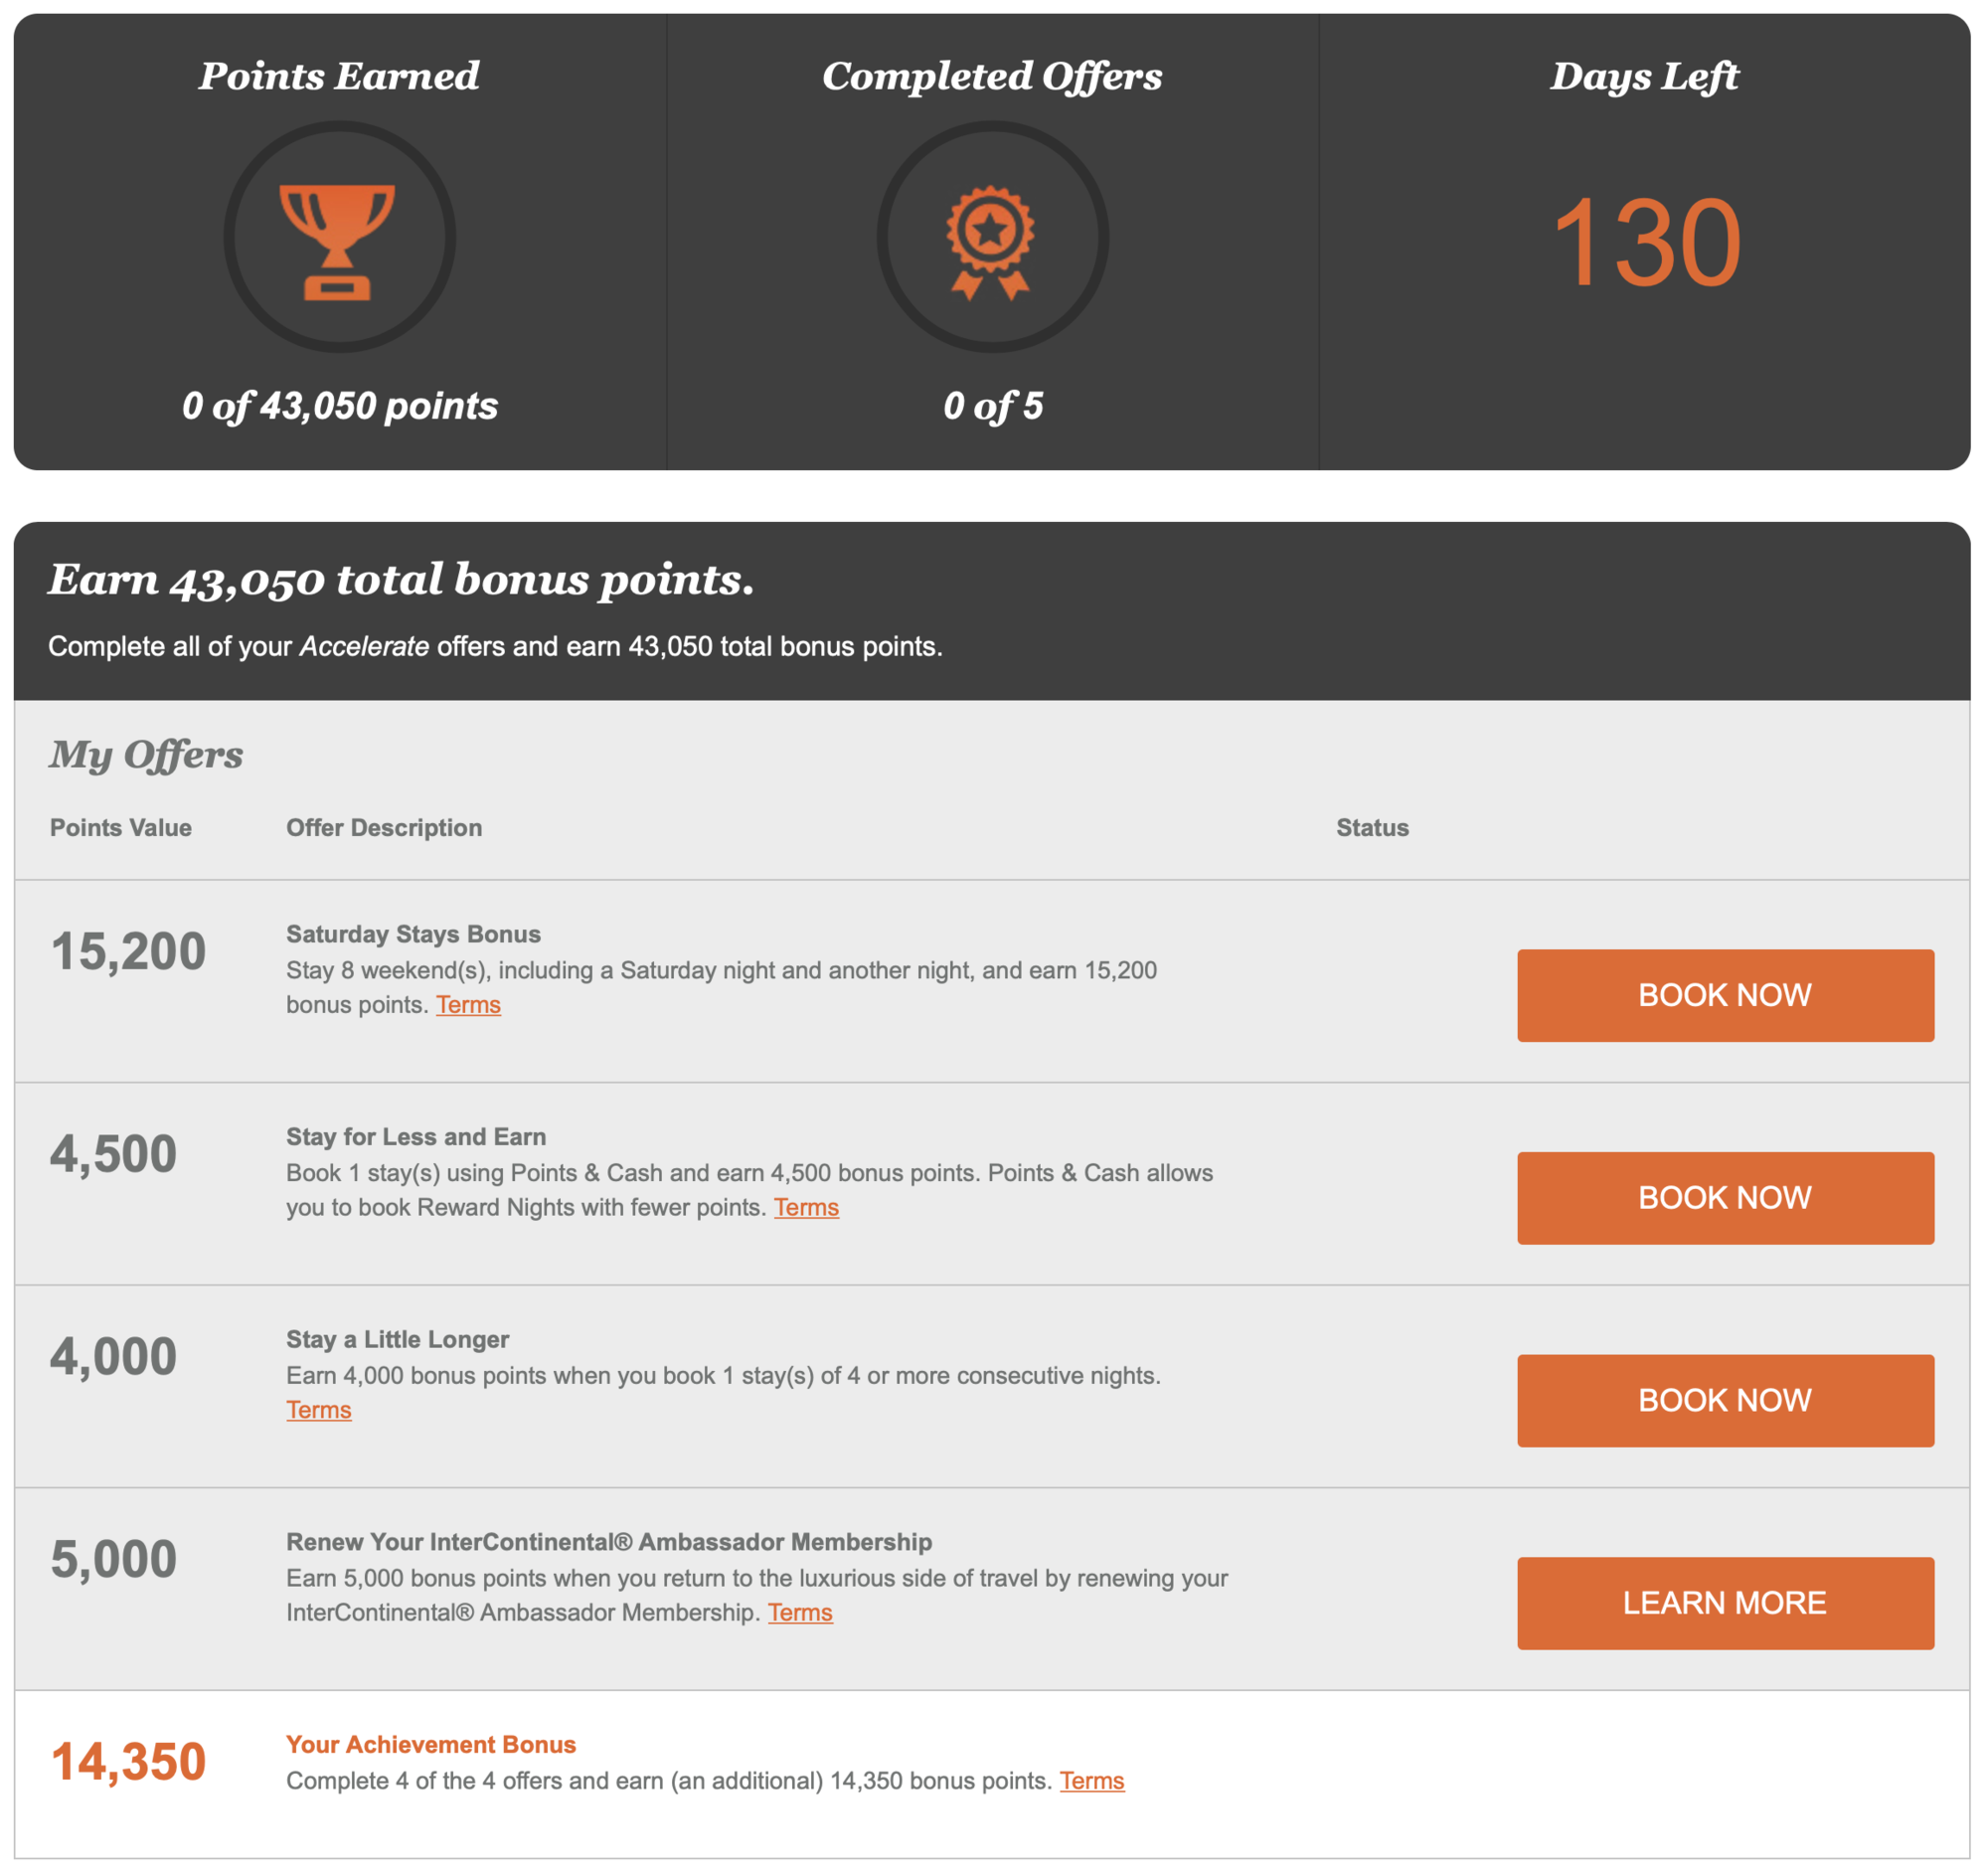Viewport: 1988px width, 1873px height.
Task: Click the 15,200 points value
Action: pos(128,951)
